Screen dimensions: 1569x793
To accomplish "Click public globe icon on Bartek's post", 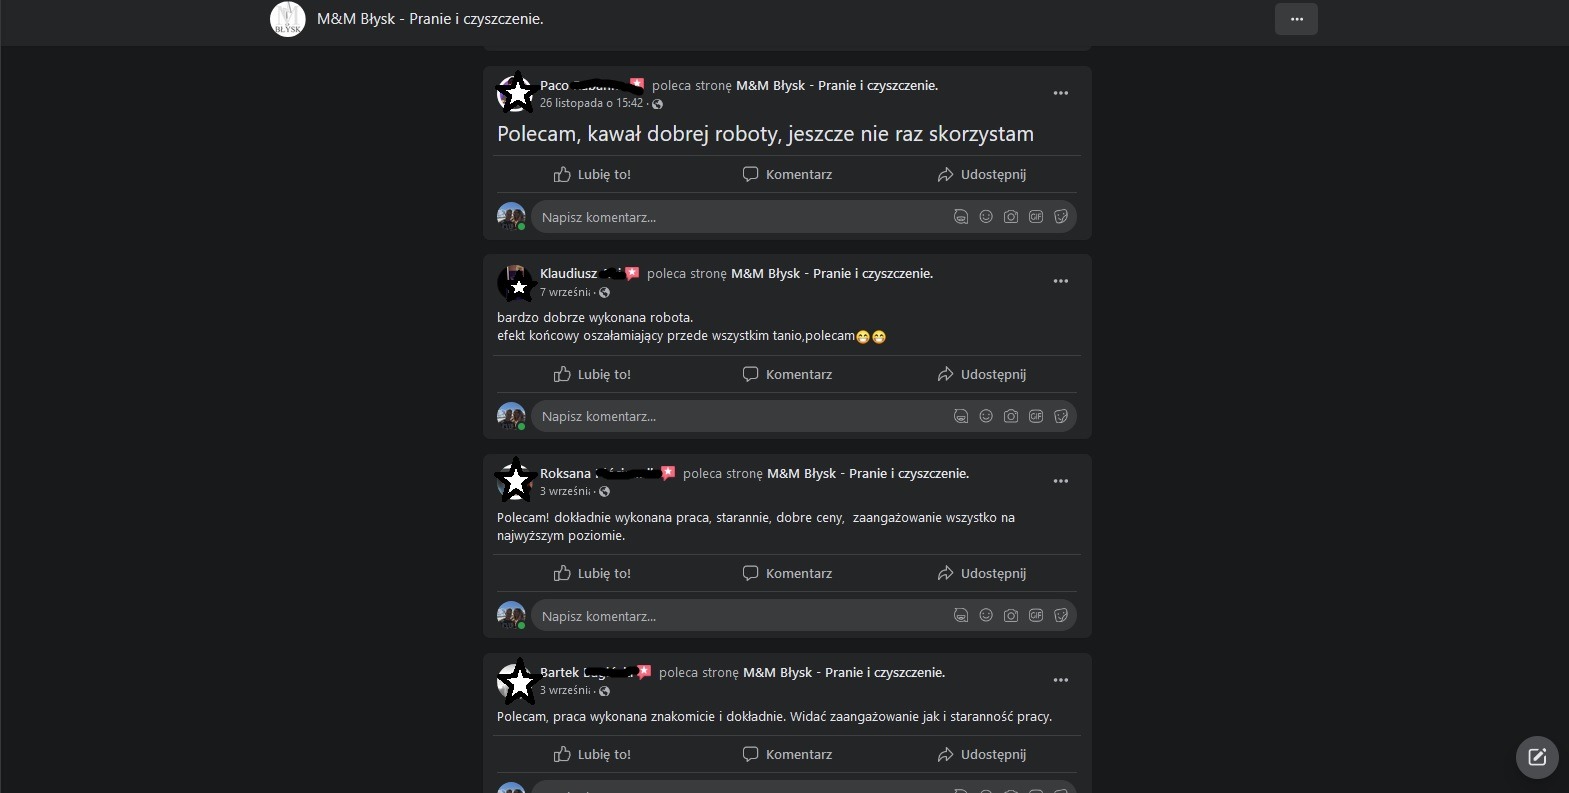I will click(604, 691).
